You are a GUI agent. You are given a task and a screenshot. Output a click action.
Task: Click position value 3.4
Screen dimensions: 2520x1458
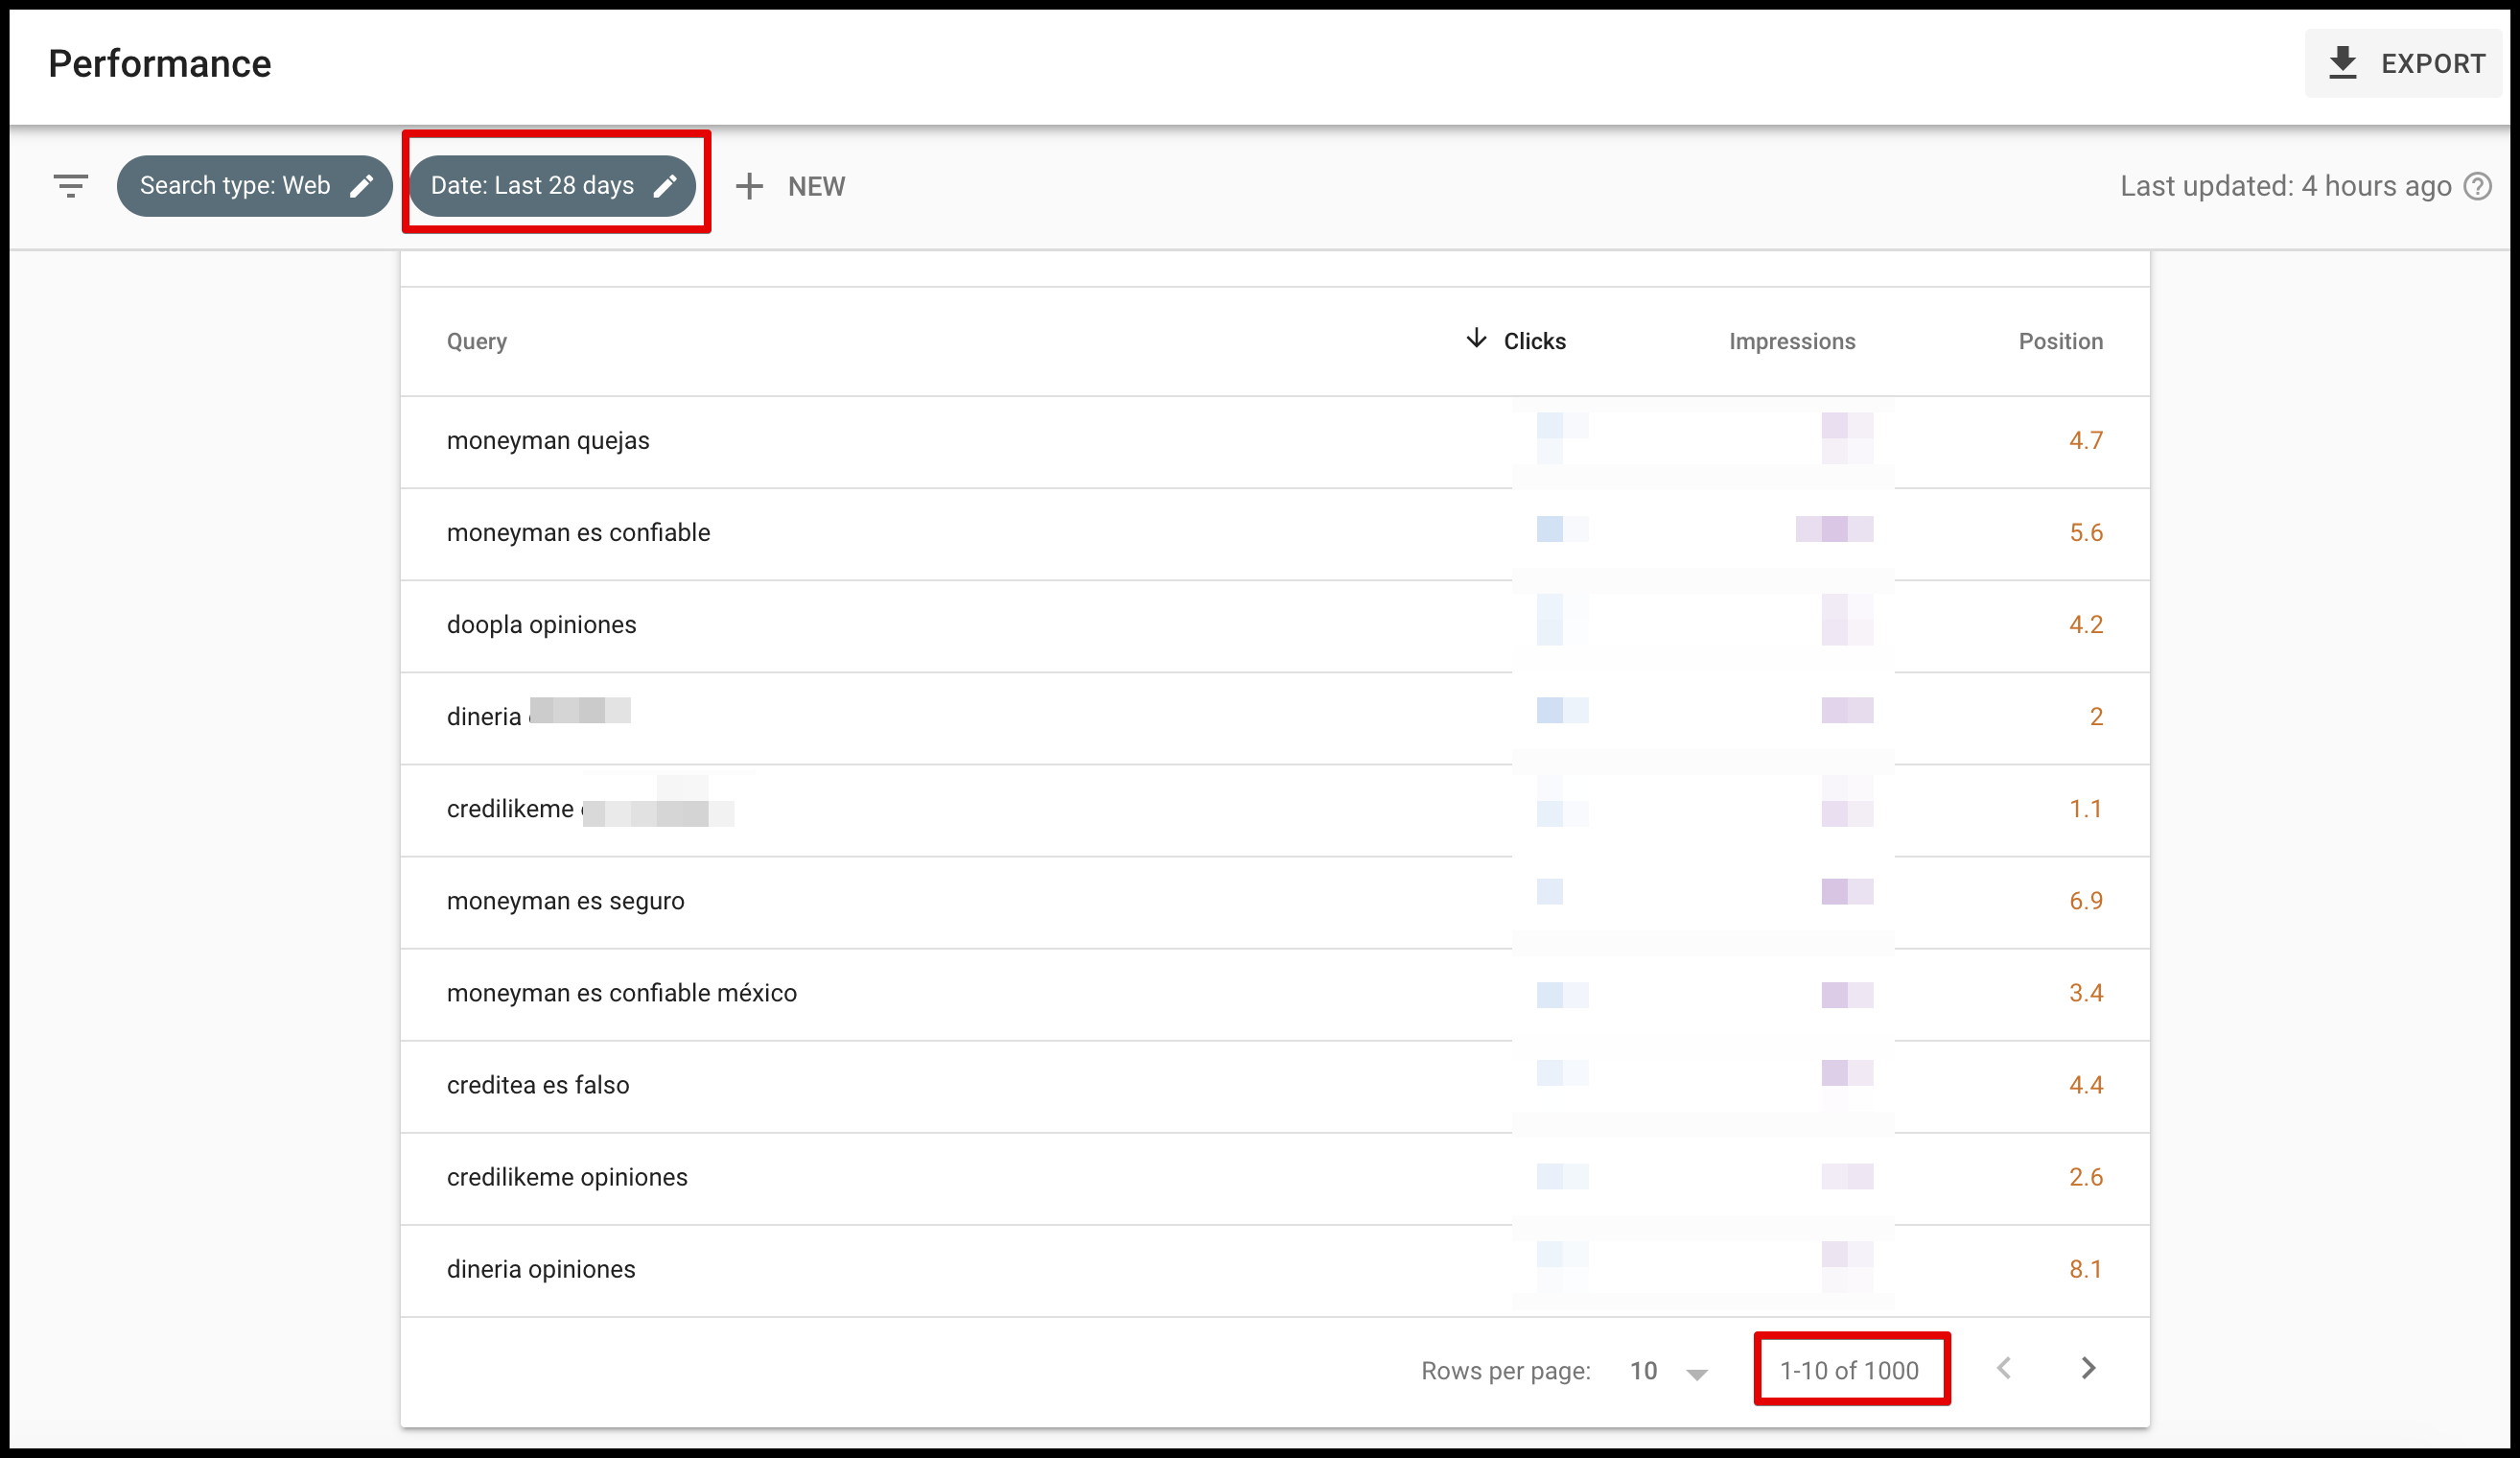point(2086,993)
